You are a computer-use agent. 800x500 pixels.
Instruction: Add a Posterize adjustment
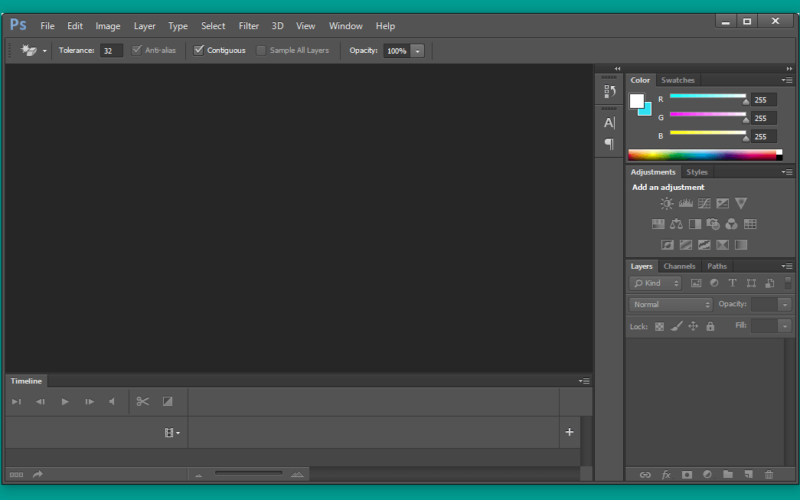point(686,245)
